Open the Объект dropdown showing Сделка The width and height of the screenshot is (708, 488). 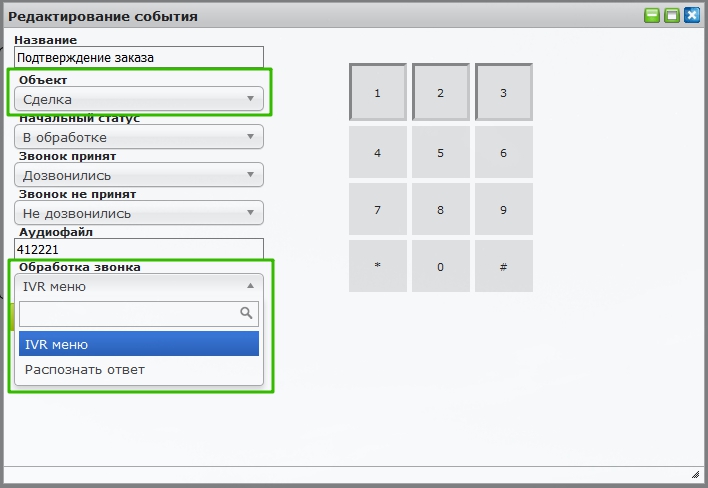[139, 99]
